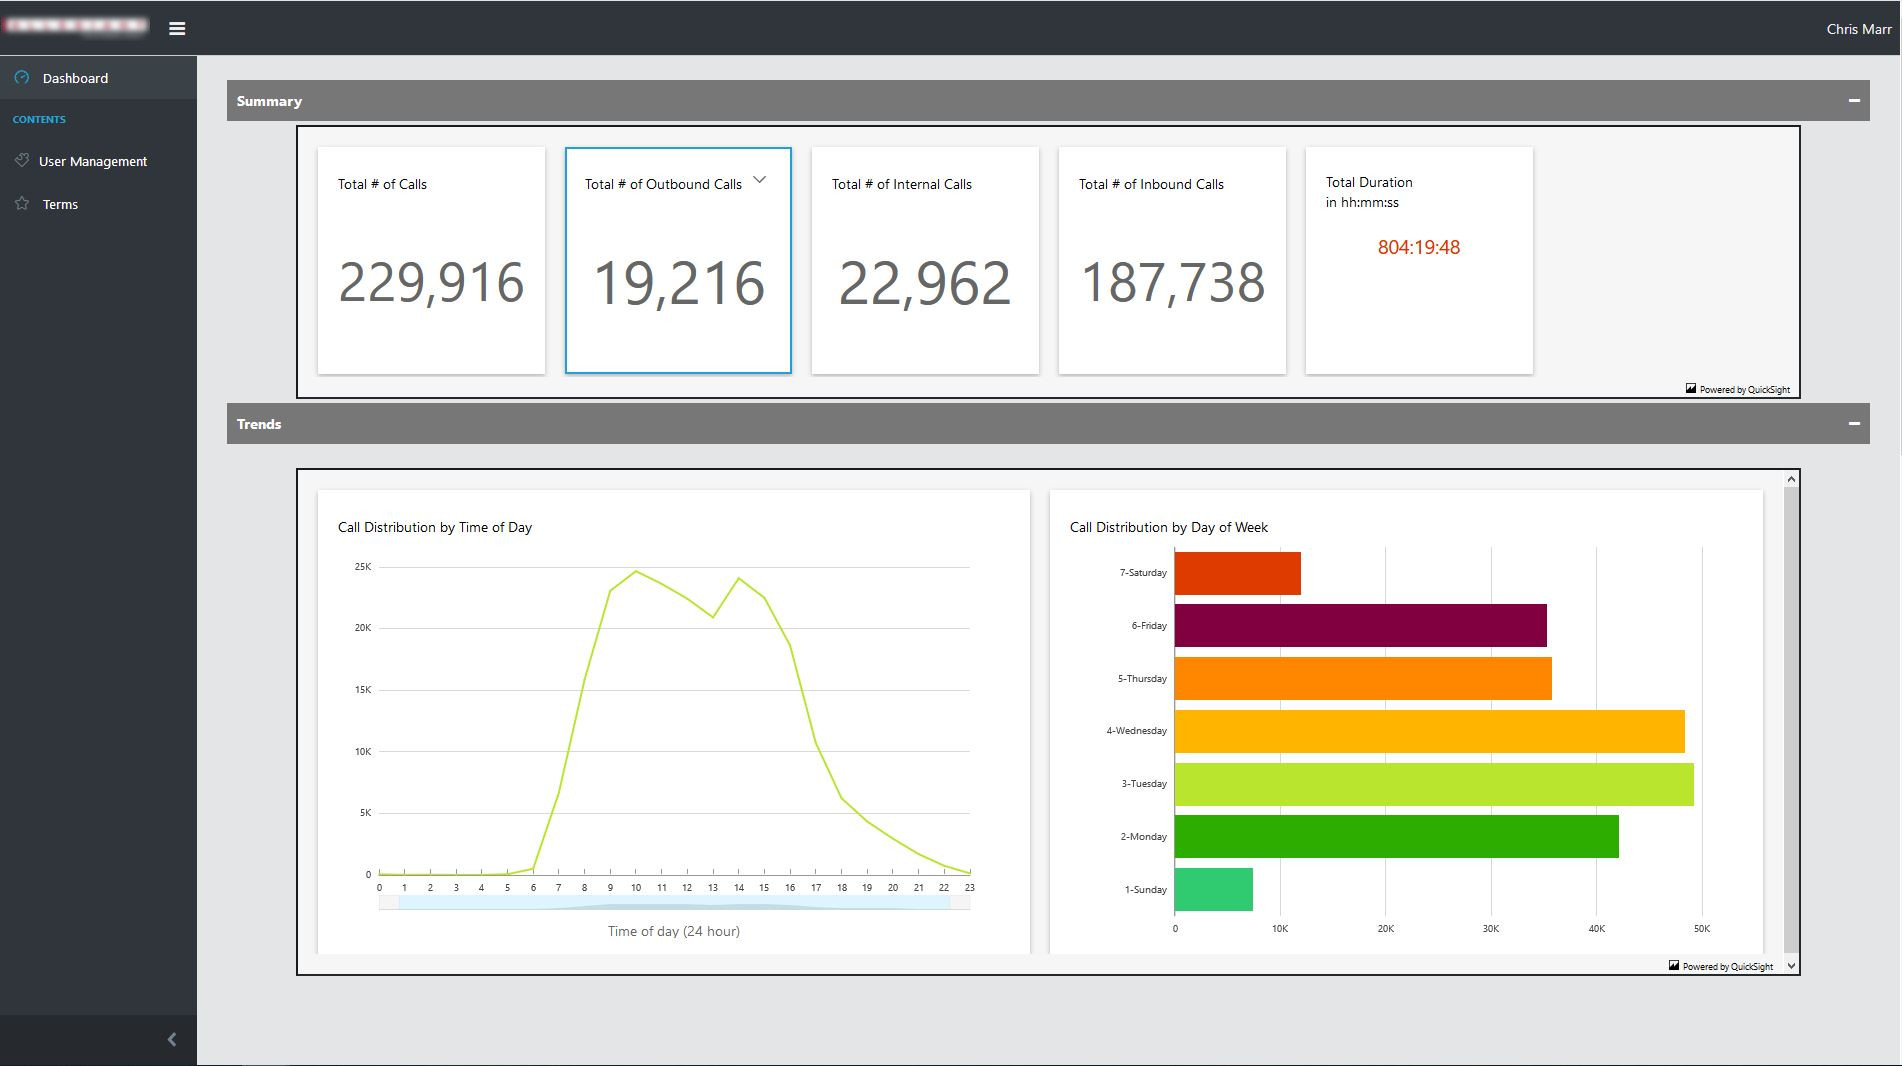Click the time of day range slider
Screen dimensions: 1902x1066
coord(674,903)
